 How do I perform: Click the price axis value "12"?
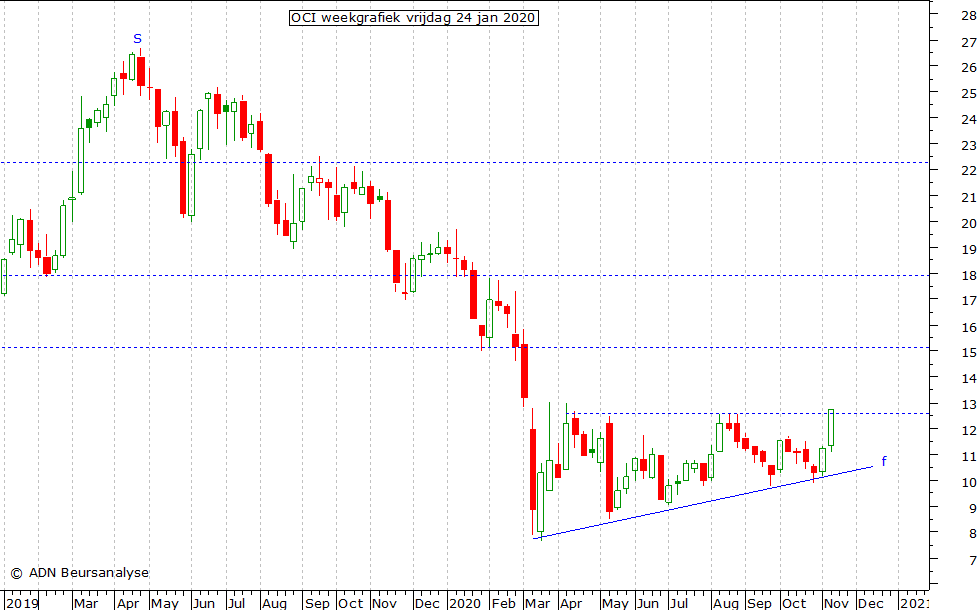tap(969, 431)
